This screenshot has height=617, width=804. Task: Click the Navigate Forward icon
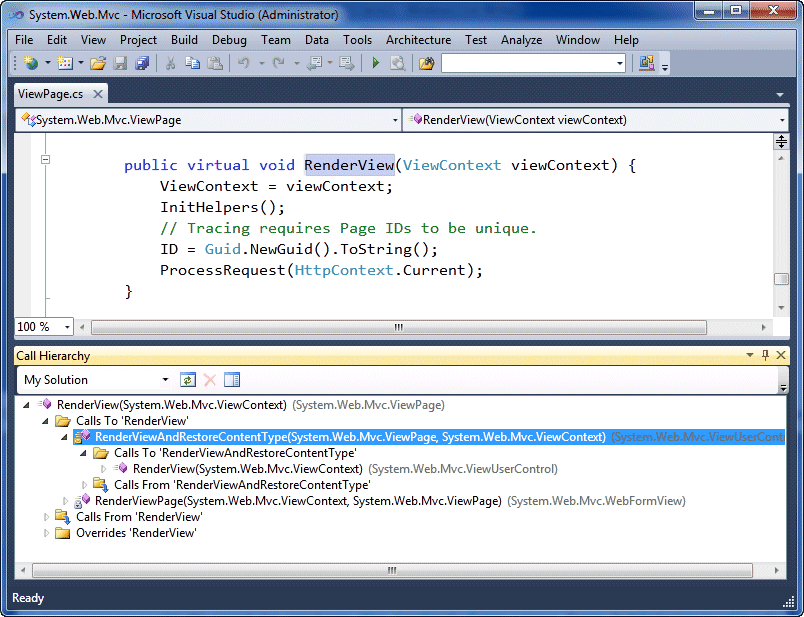[347, 63]
